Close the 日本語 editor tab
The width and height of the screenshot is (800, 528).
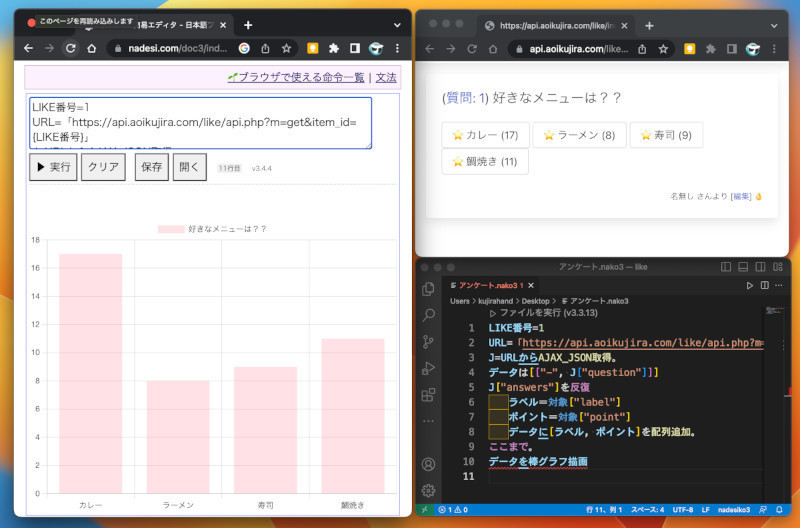pos(223,25)
